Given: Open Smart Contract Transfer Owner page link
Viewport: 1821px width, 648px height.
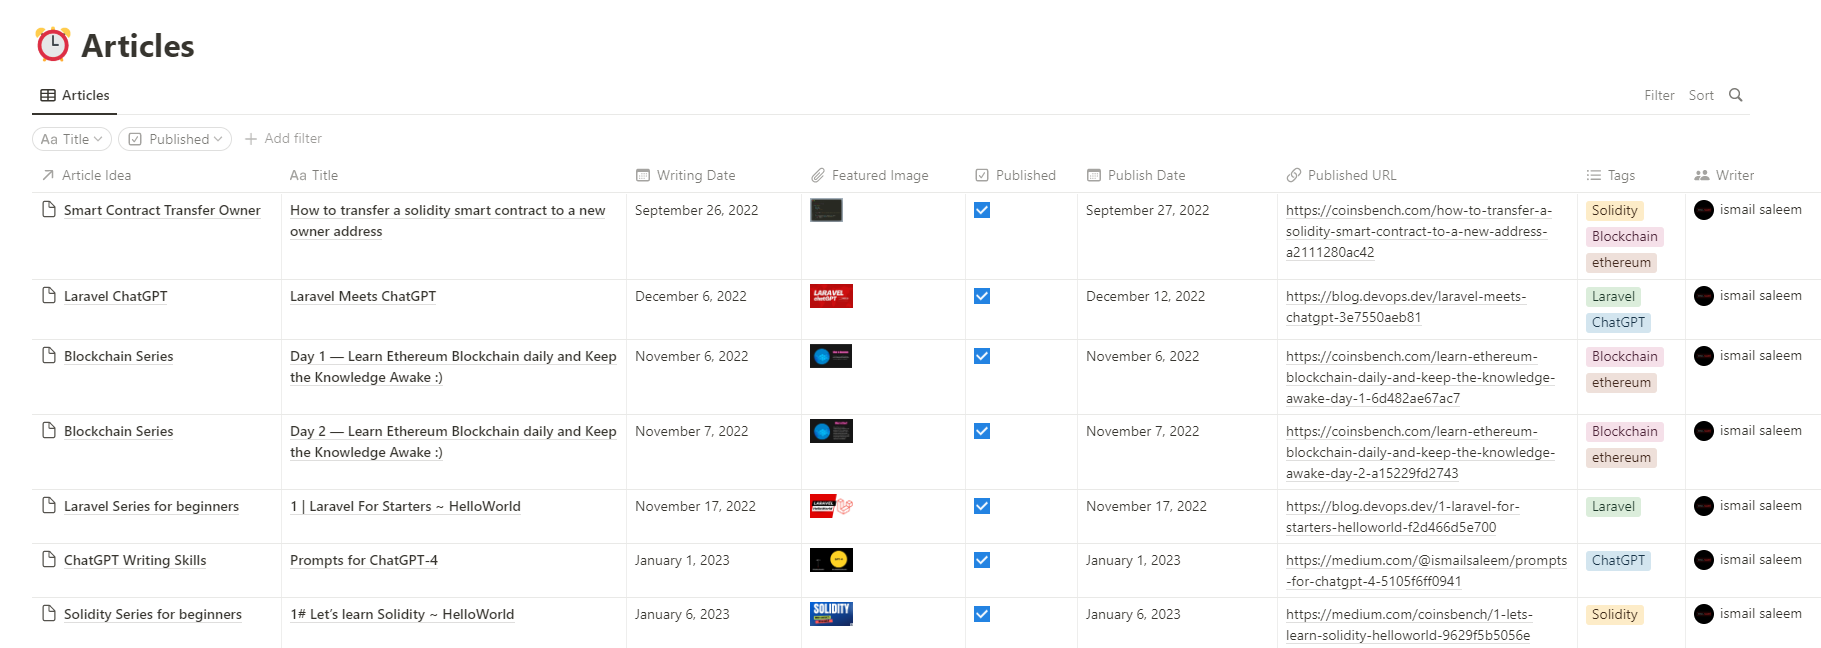Looking at the screenshot, I should [x=162, y=210].
